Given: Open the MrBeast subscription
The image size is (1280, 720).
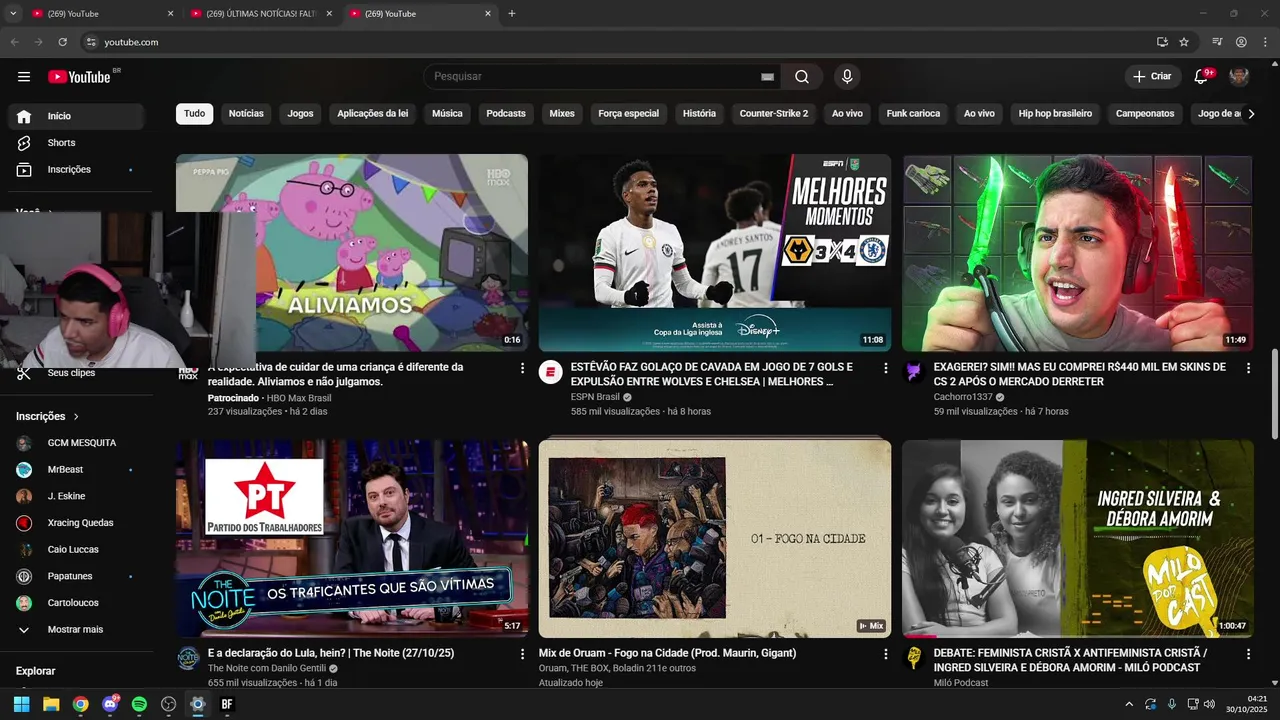Looking at the screenshot, I should (x=76, y=470).
